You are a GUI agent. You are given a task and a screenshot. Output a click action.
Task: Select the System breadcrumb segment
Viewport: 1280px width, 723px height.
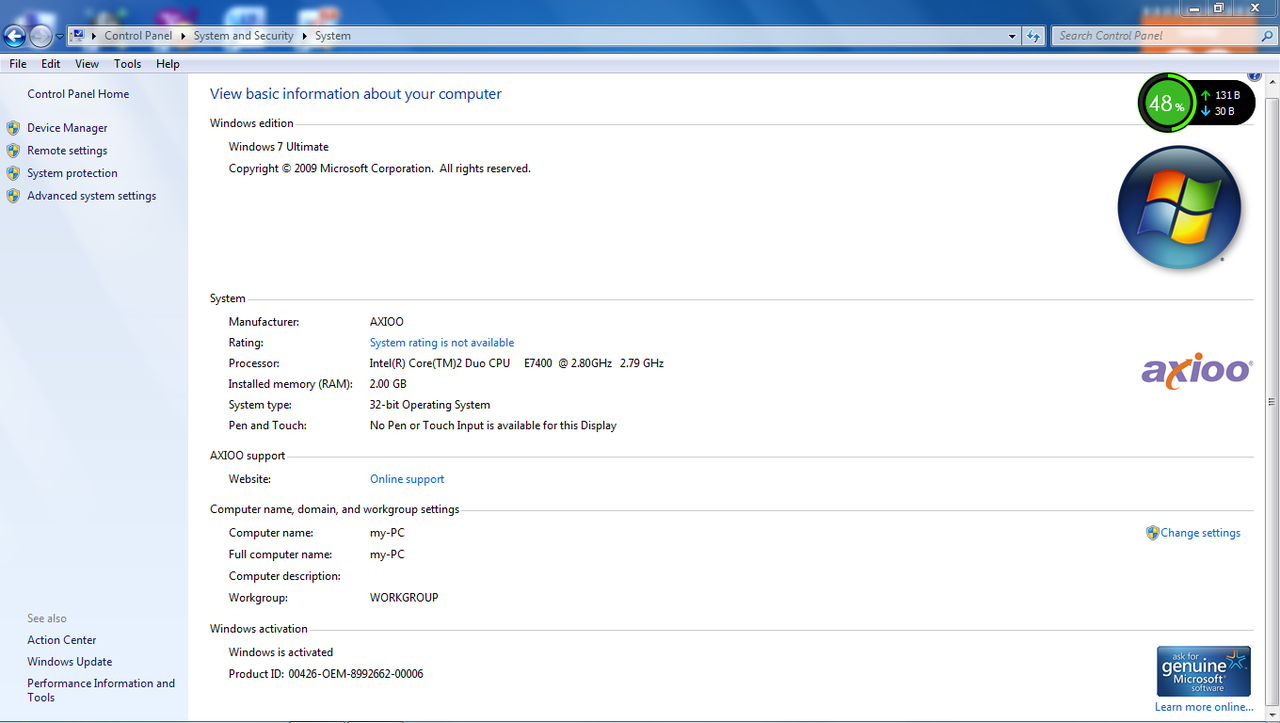(x=333, y=36)
